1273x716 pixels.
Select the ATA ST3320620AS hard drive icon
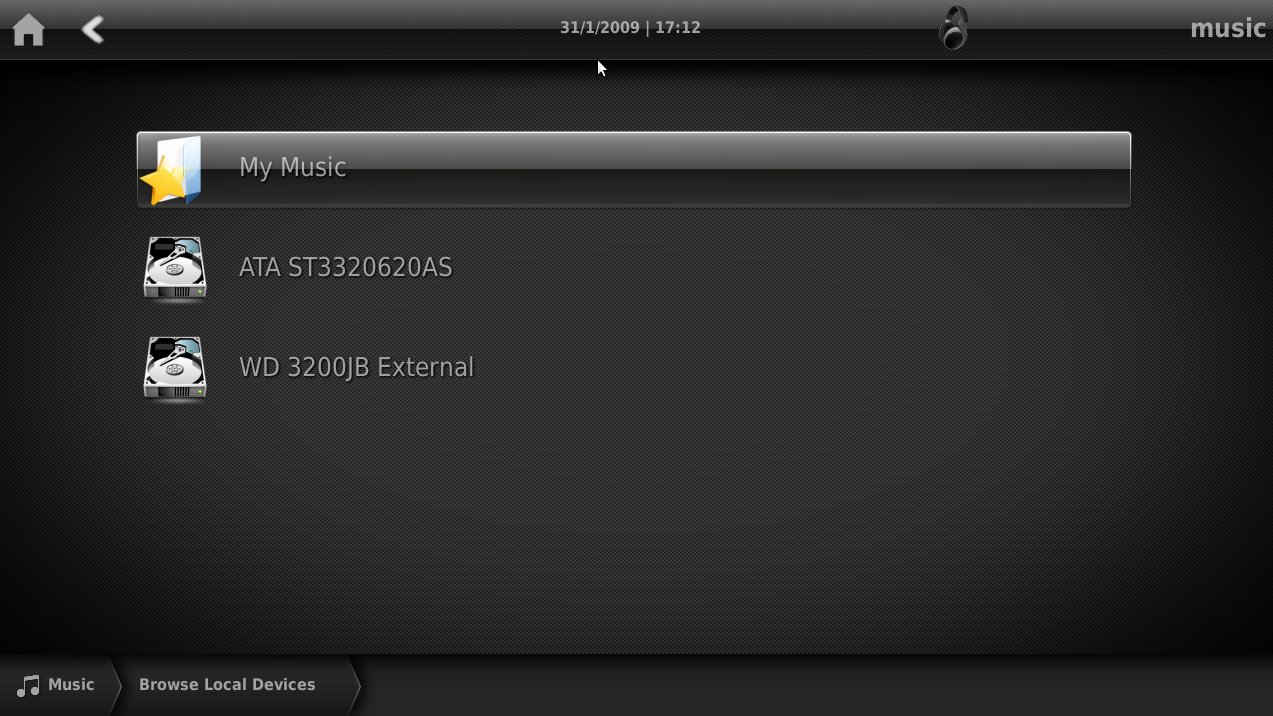coord(175,268)
